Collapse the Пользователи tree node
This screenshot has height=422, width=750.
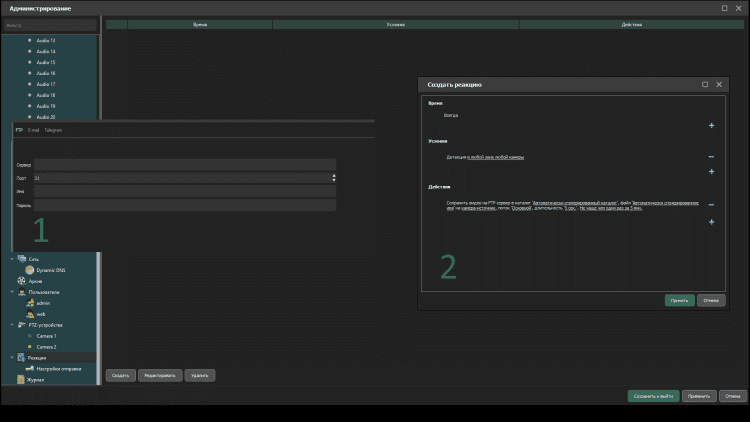(x=11, y=292)
